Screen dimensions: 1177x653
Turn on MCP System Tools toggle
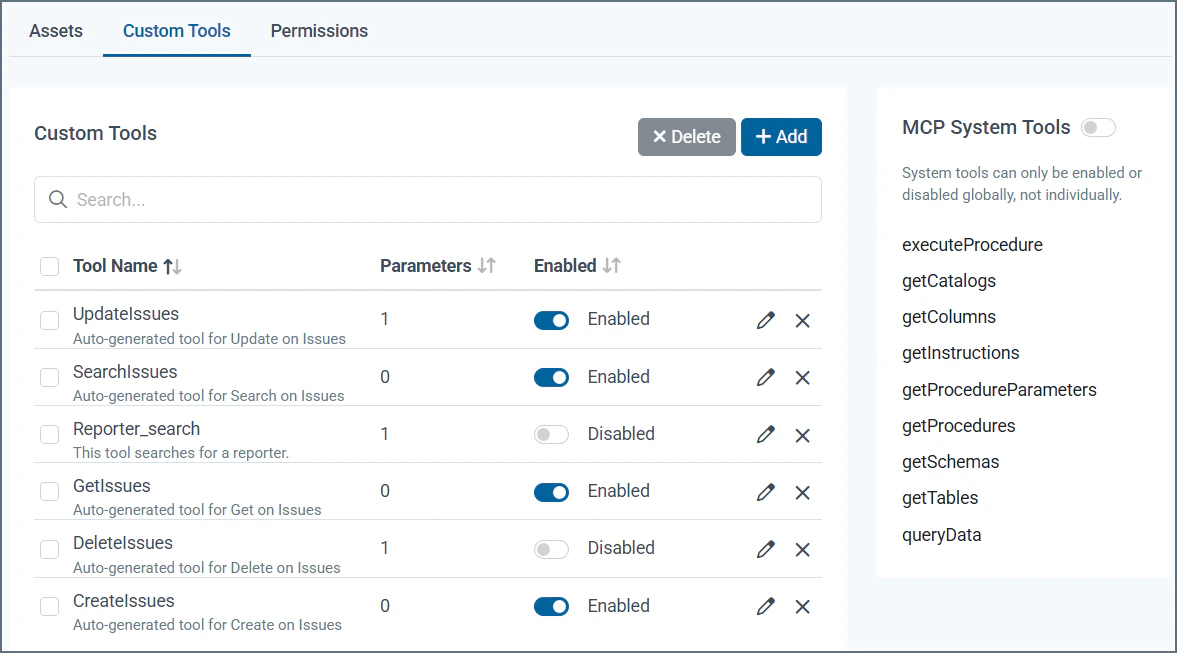coord(1098,128)
